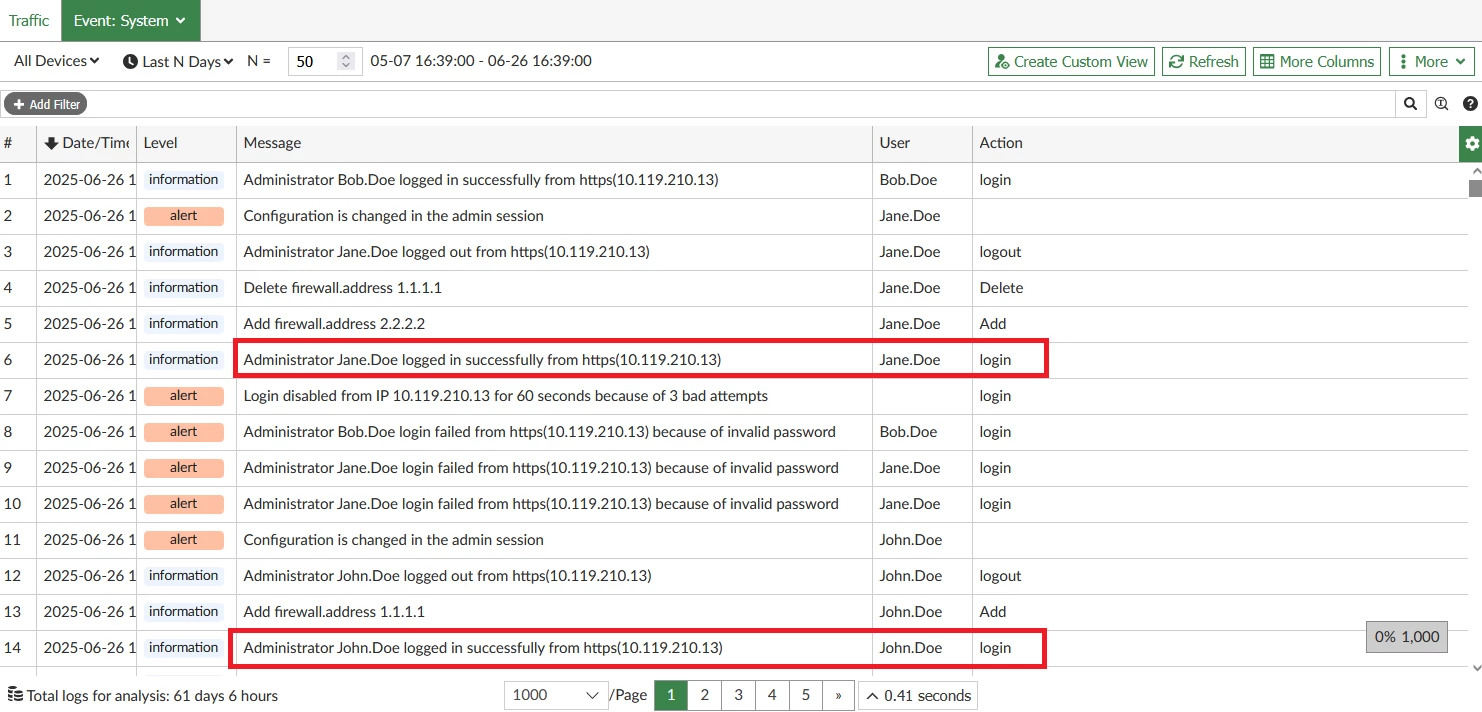
Task: Click the clock icon for Last N Days
Action: [130, 62]
